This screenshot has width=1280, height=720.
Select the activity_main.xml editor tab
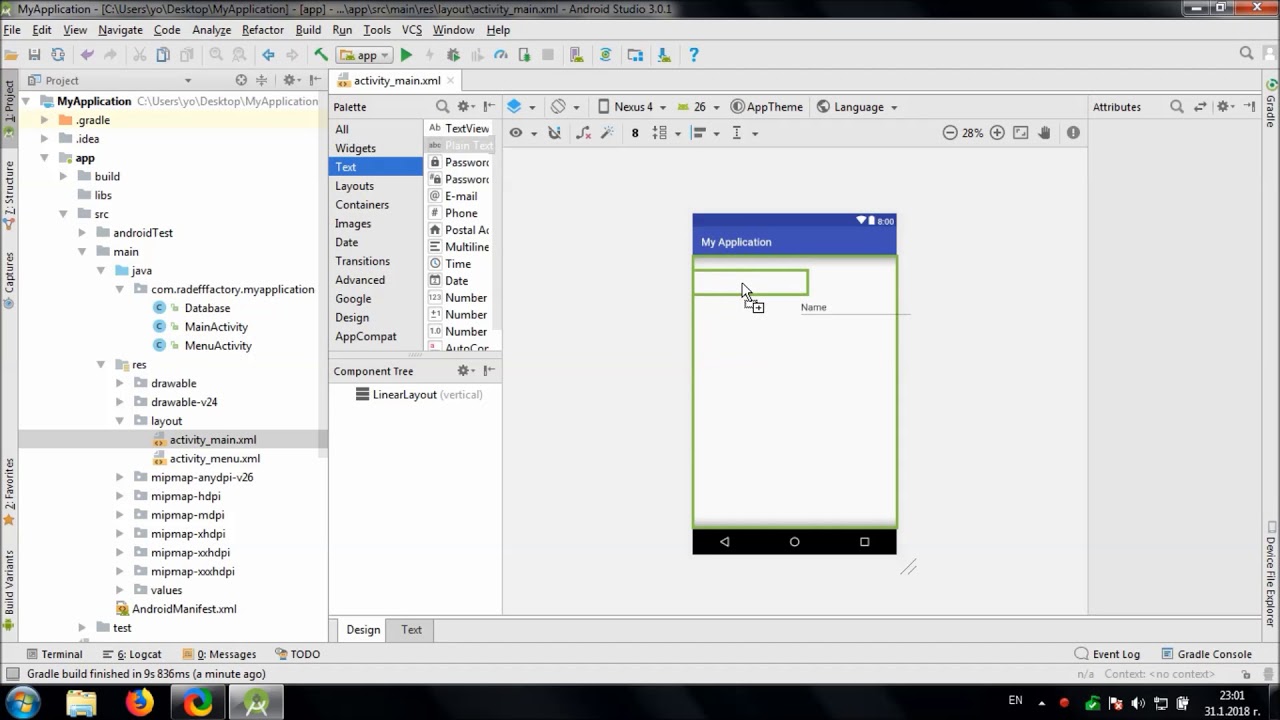(x=396, y=80)
